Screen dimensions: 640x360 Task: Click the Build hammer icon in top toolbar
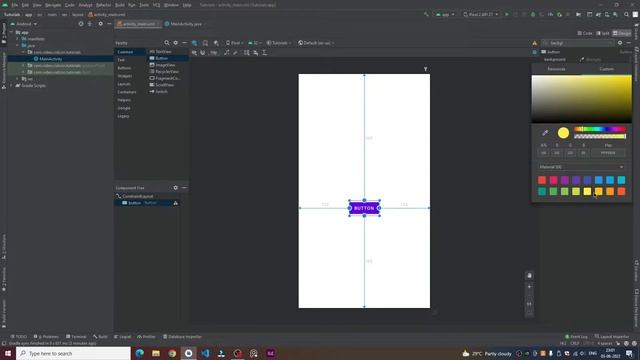coord(427,14)
